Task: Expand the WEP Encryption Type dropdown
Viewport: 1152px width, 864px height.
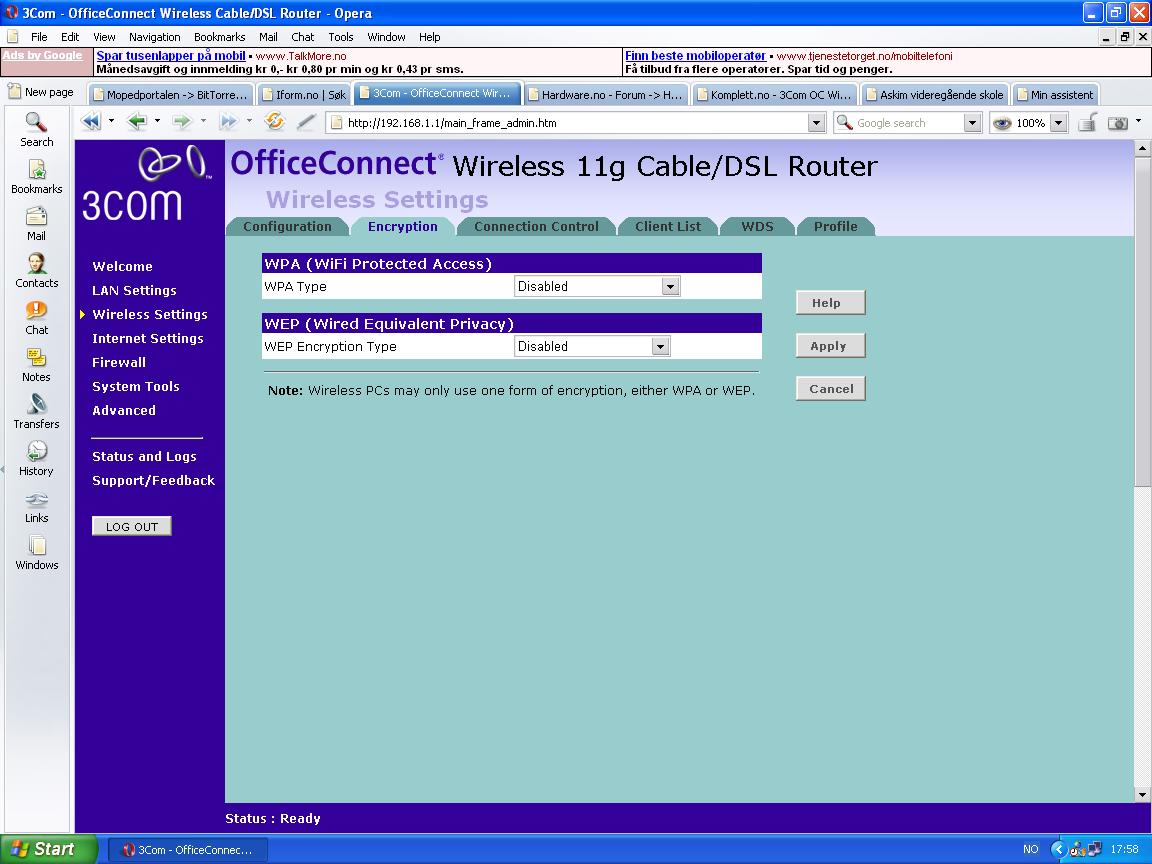Action: [660, 347]
